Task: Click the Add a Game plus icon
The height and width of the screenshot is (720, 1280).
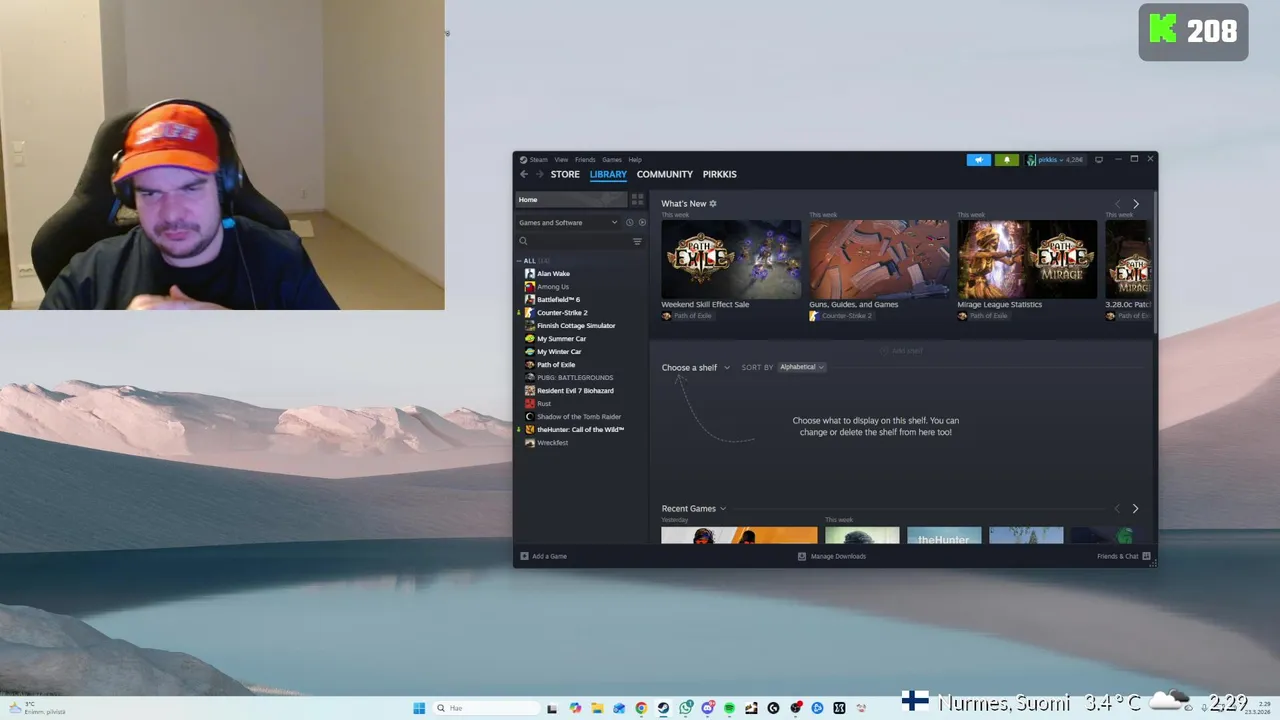Action: [524, 556]
